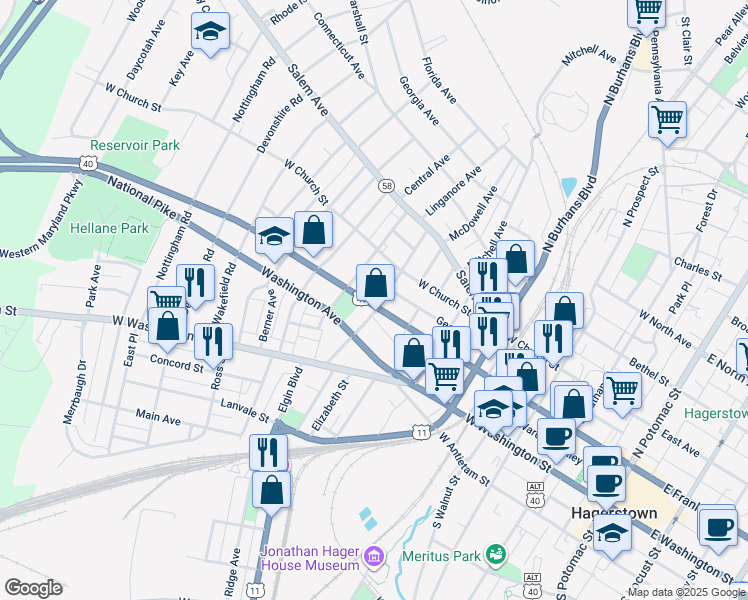Image resolution: width=748 pixels, height=600 pixels.
Task: Click the route 58 shield on Salem Ave
Action: [387, 185]
